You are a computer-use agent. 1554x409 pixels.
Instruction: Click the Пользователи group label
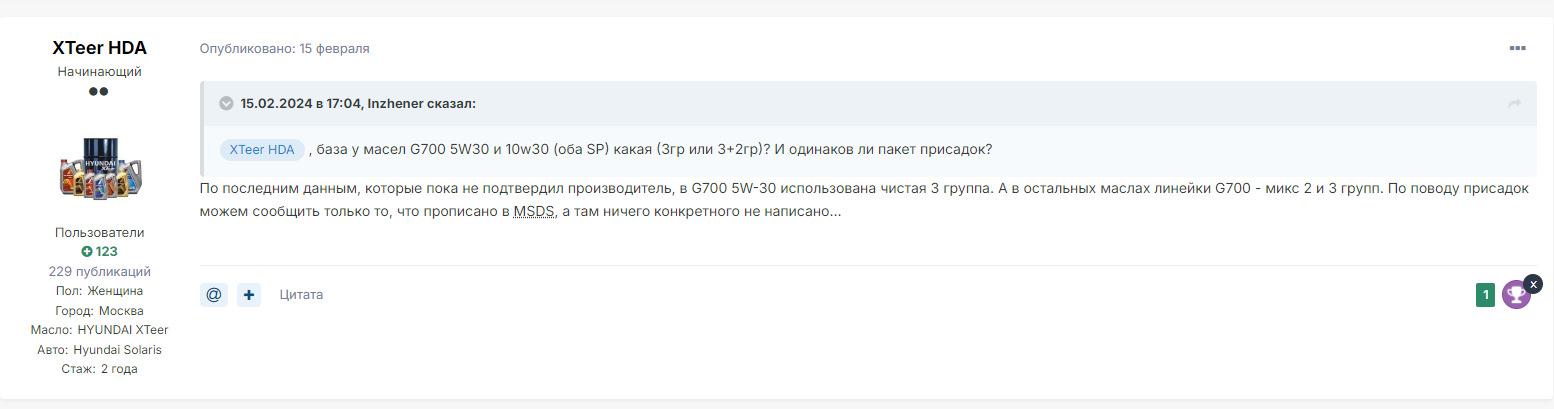tap(99, 232)
